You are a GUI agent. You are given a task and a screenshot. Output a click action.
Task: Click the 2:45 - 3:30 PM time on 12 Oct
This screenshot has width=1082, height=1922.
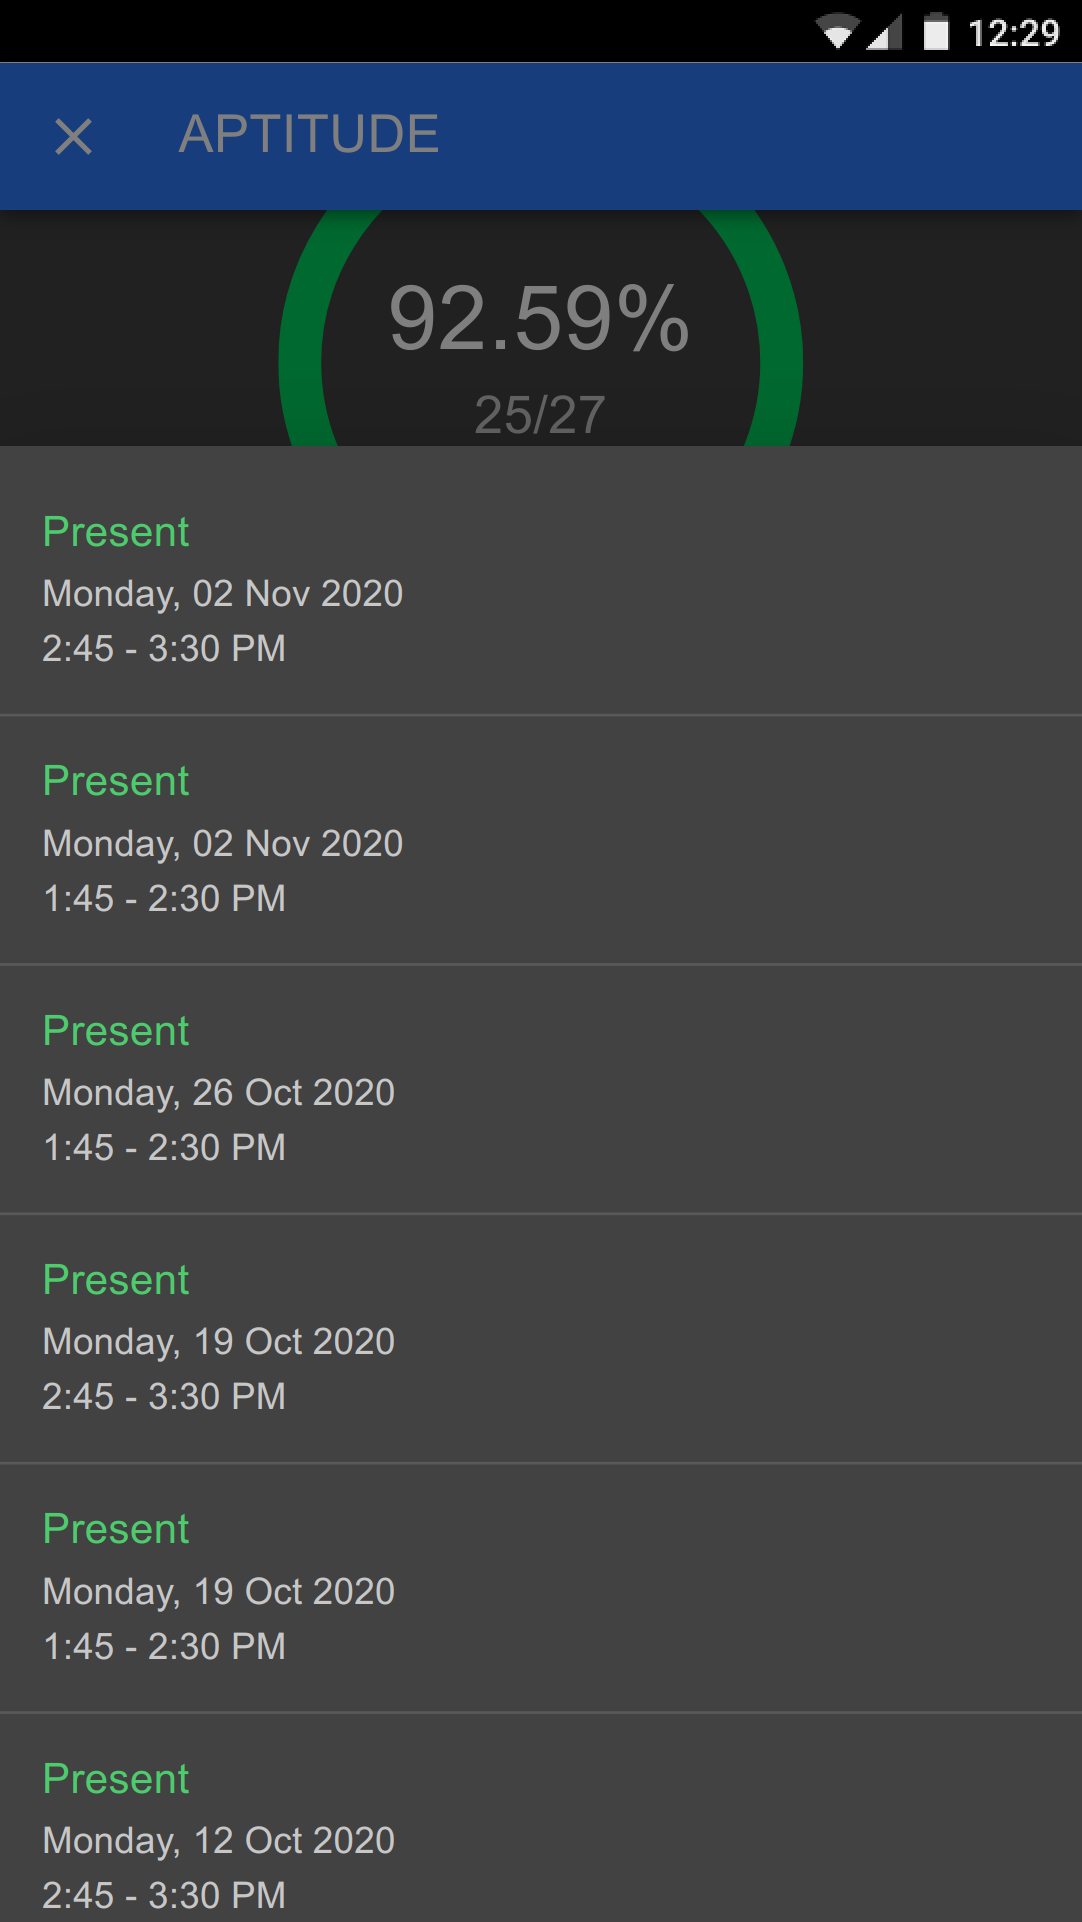[164, 1895]
